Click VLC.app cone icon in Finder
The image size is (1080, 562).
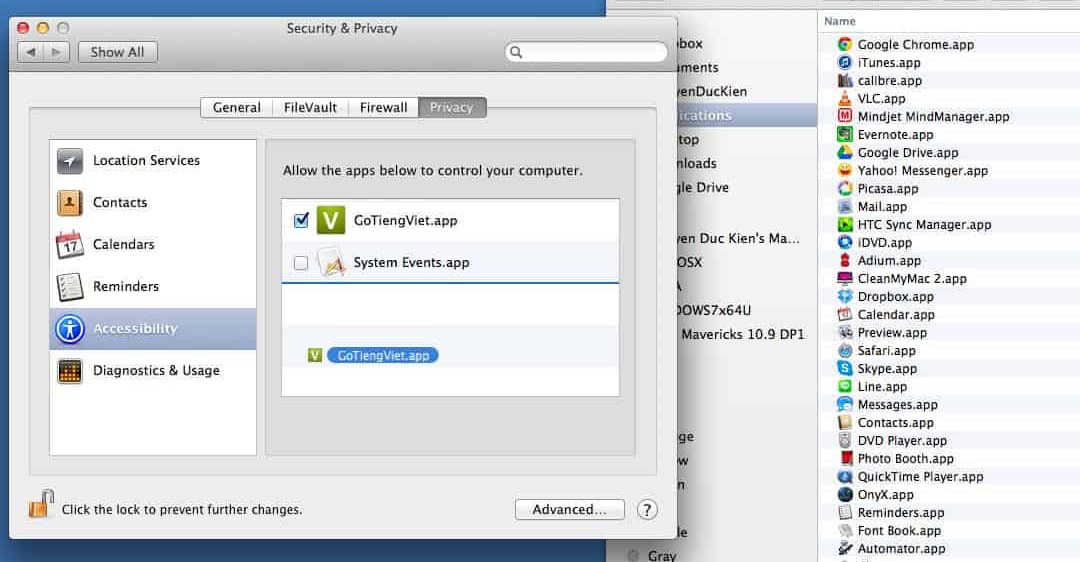pyautogui.click(x=844, y=98)
